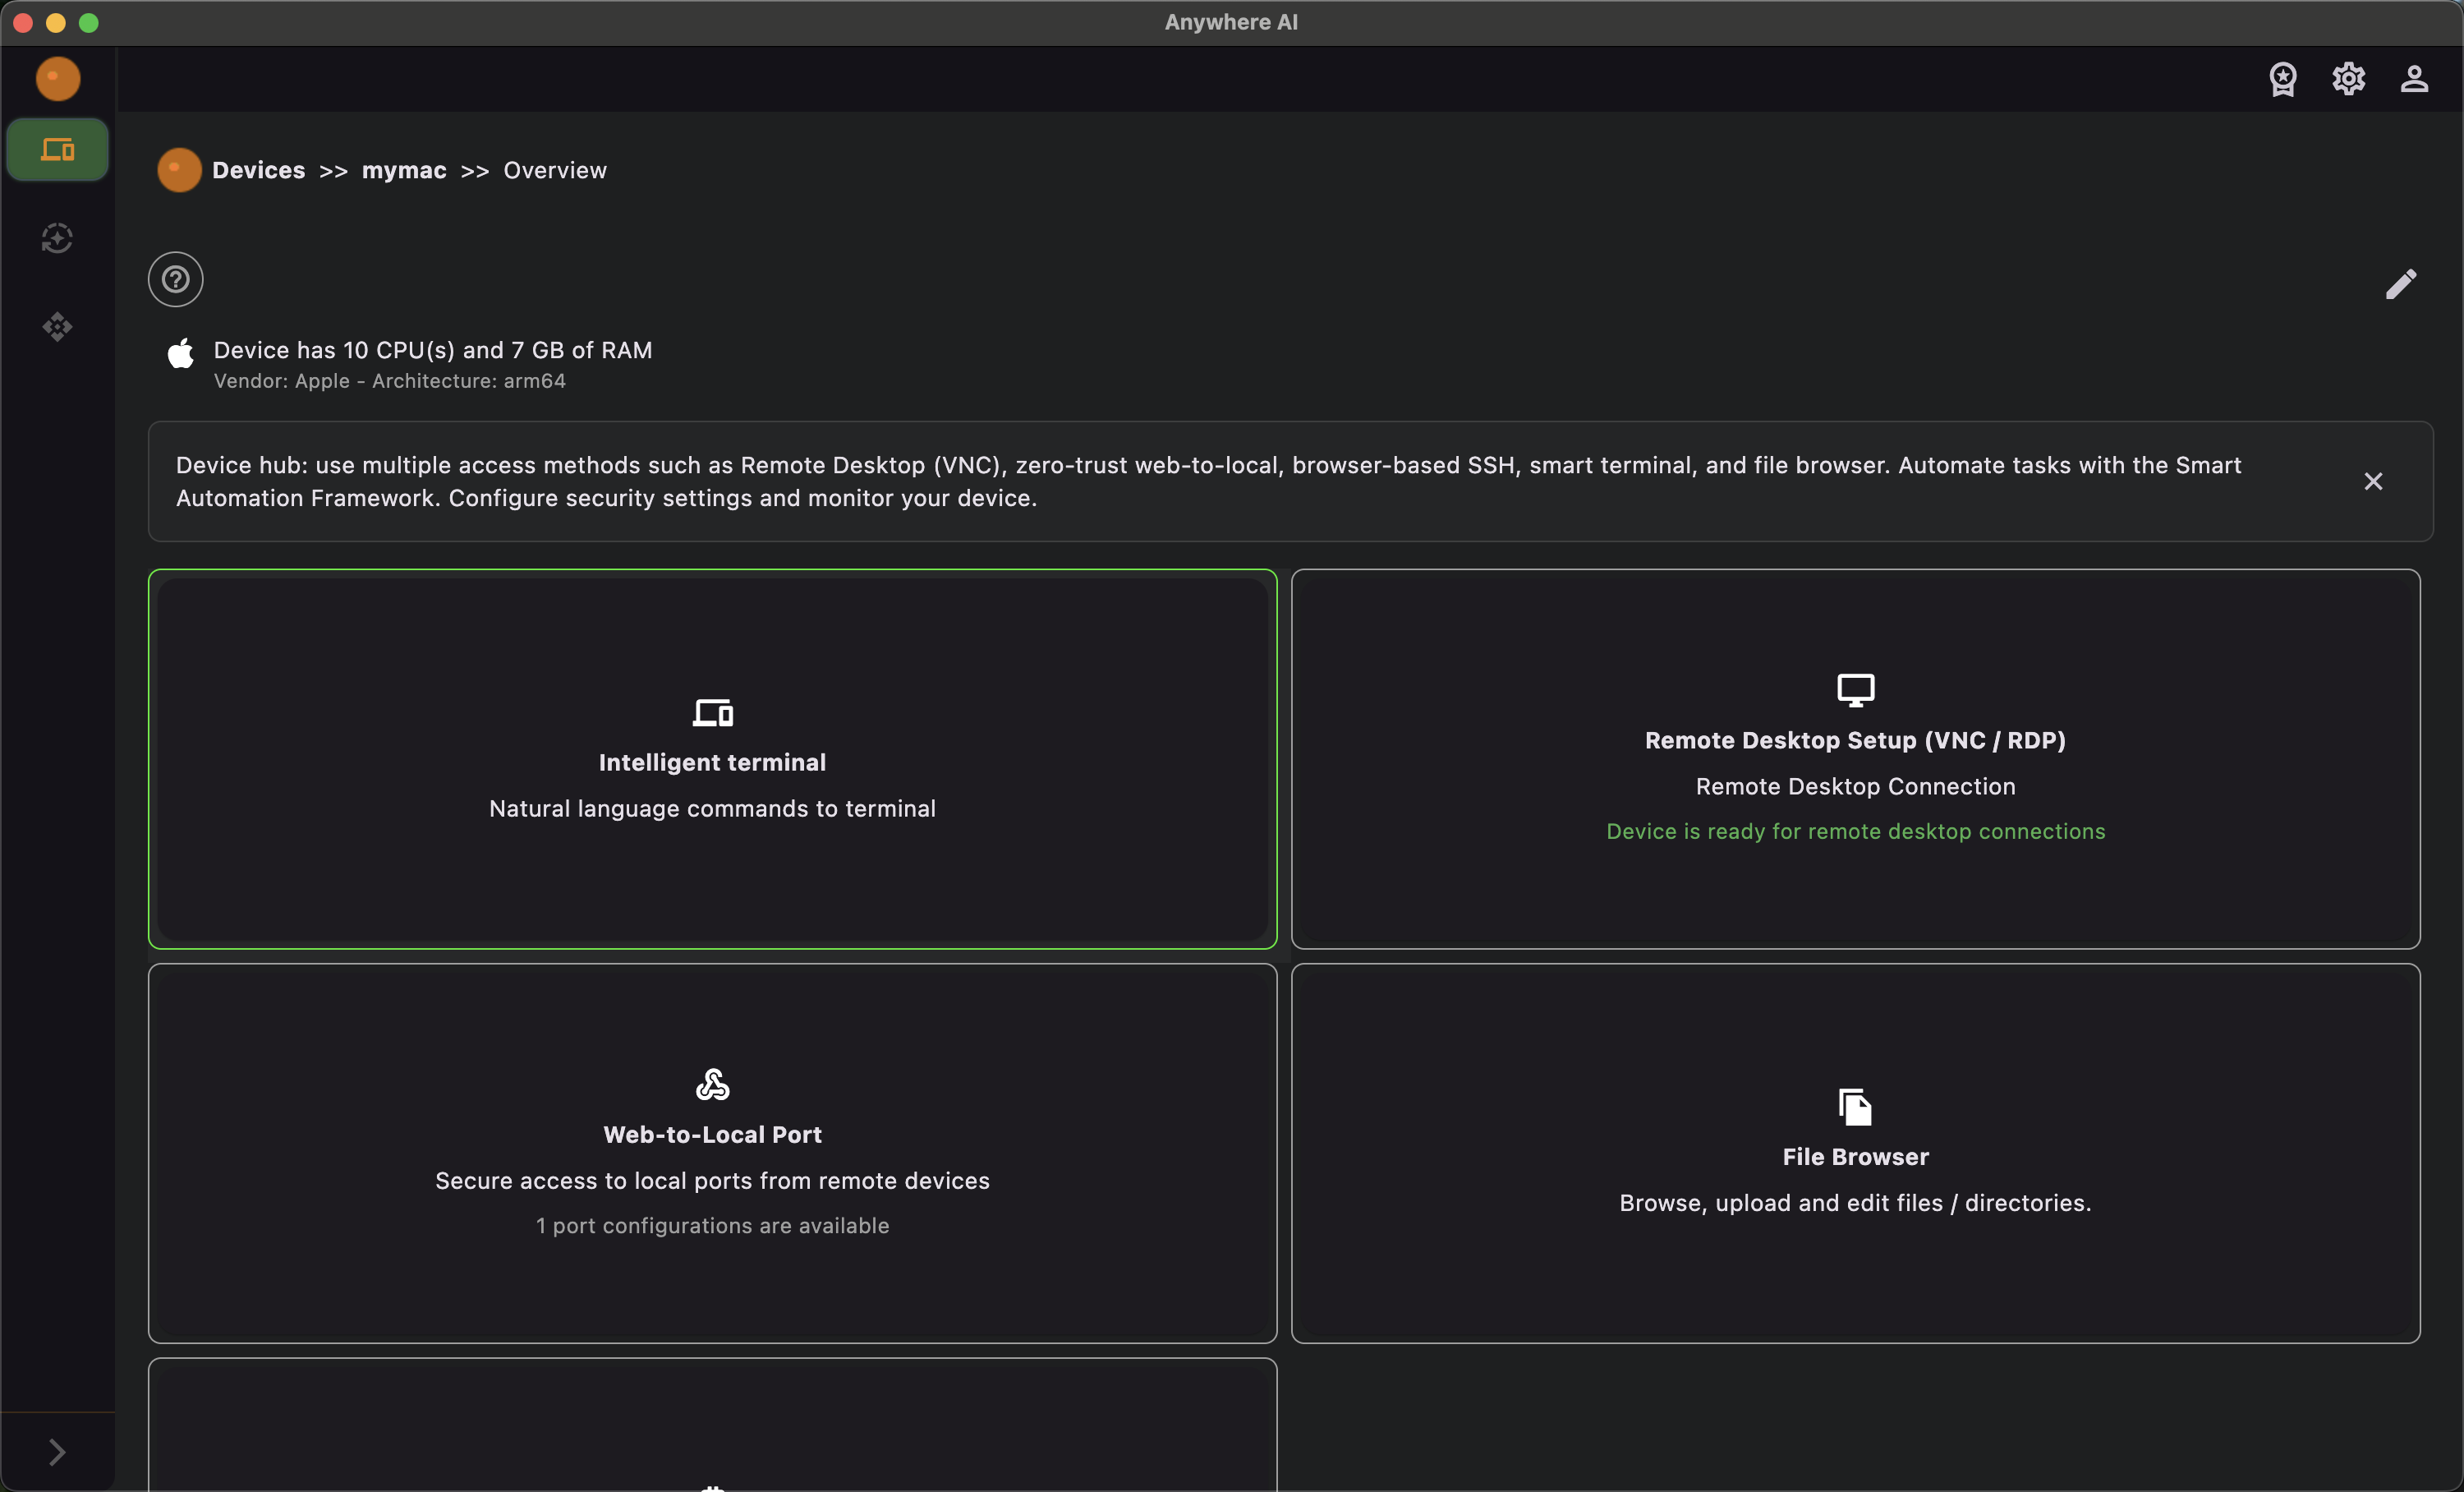Click the help question mark icon
Screen dimensions: 2464x1492
(x=176, y=279)
